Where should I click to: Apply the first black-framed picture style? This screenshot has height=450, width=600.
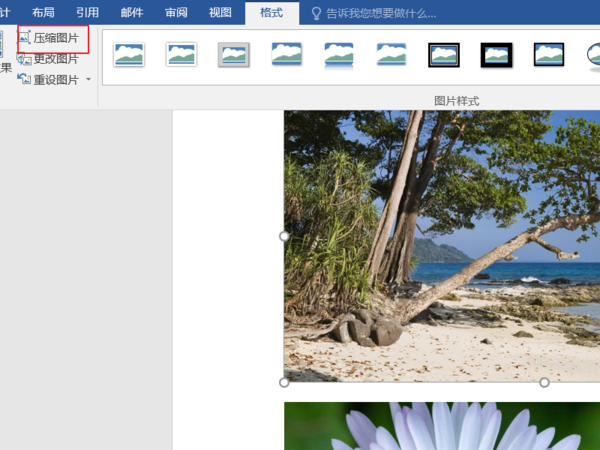pyautogui.click(x=444, y=55)
